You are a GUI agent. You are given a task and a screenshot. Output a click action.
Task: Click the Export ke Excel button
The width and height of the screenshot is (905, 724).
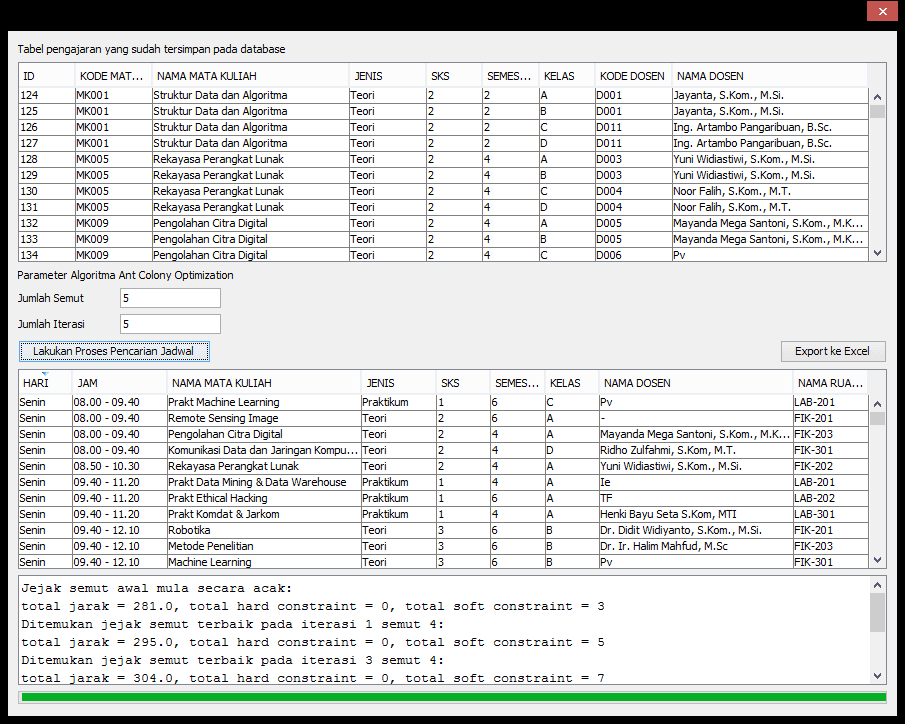click(832, 351)
